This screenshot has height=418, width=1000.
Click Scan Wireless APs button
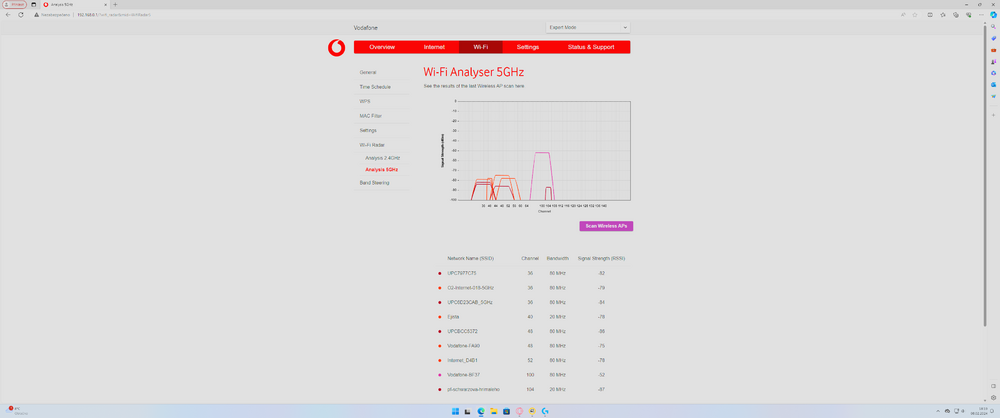pos(605,226)
